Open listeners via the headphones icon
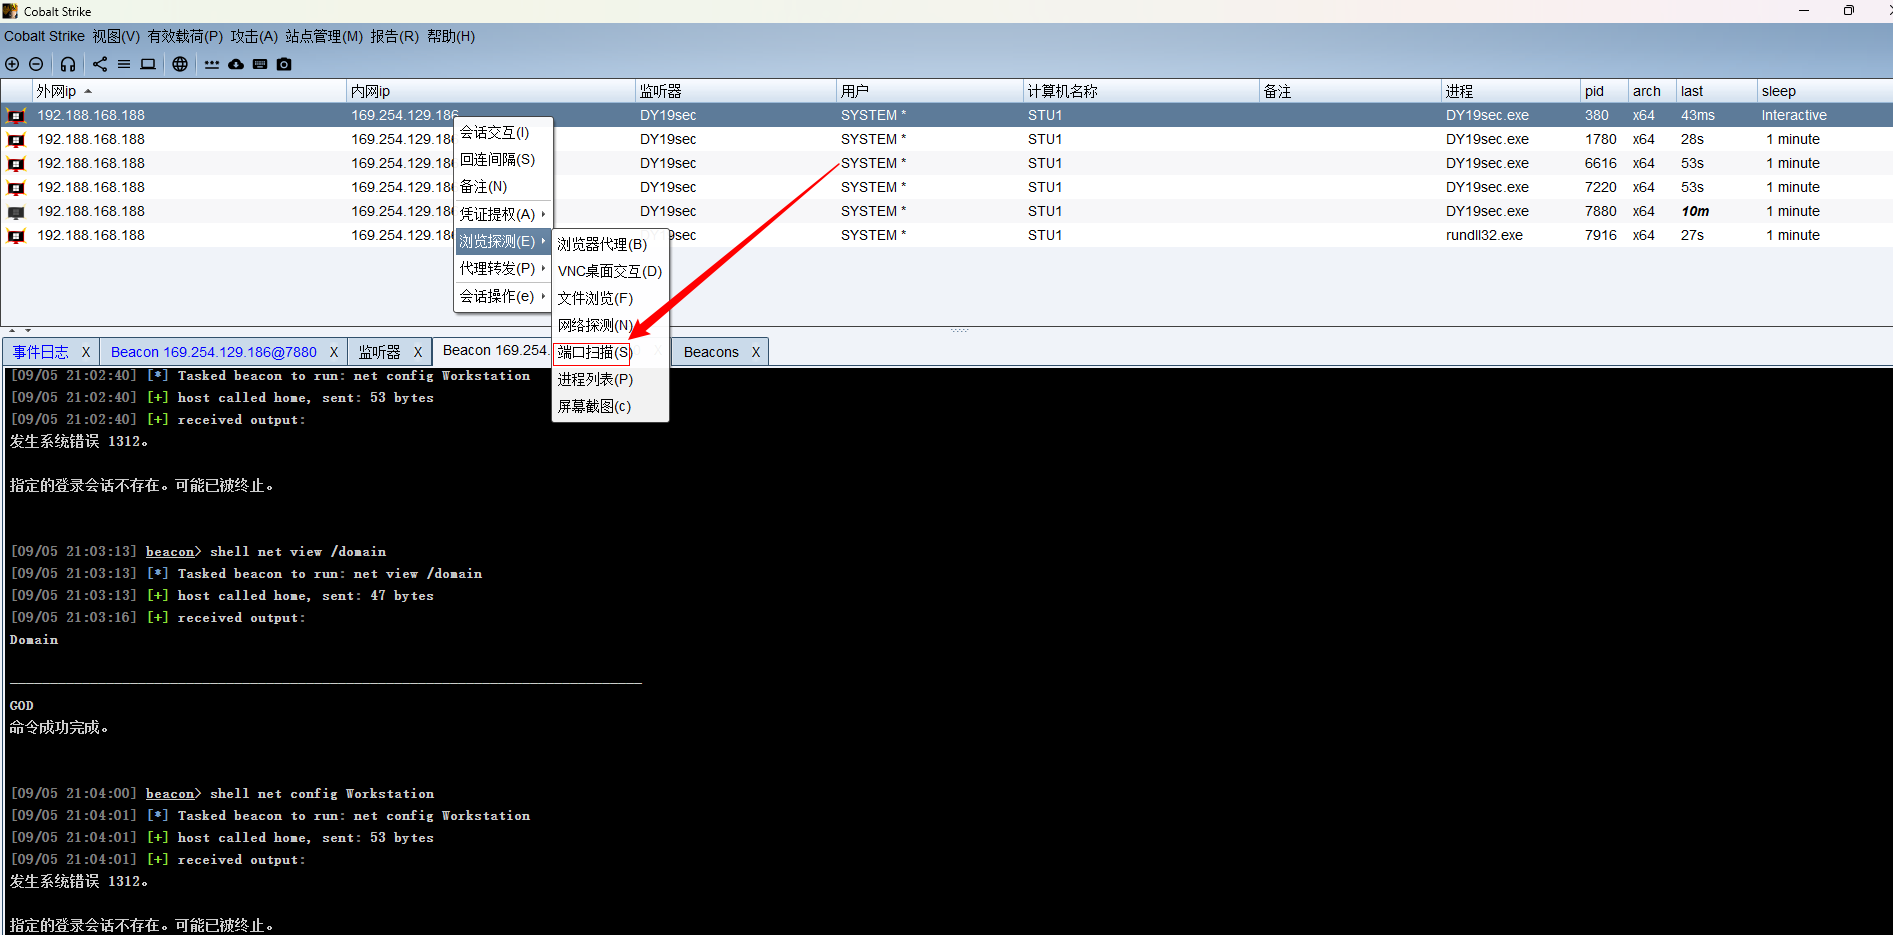 [68, 64]
